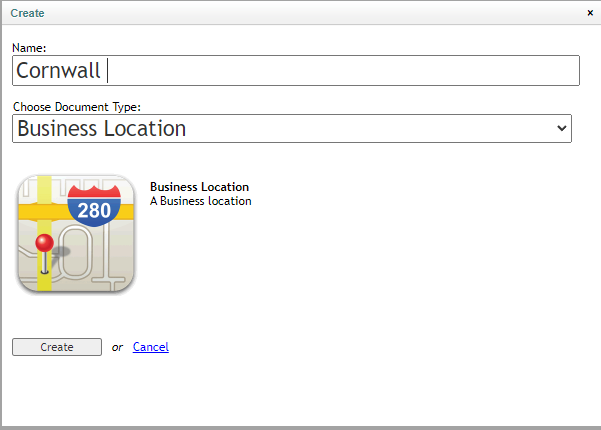Click the empty right side of the Name field
Image resolution: width=601 pixels, height=430 pixels.
click(345, 71)
